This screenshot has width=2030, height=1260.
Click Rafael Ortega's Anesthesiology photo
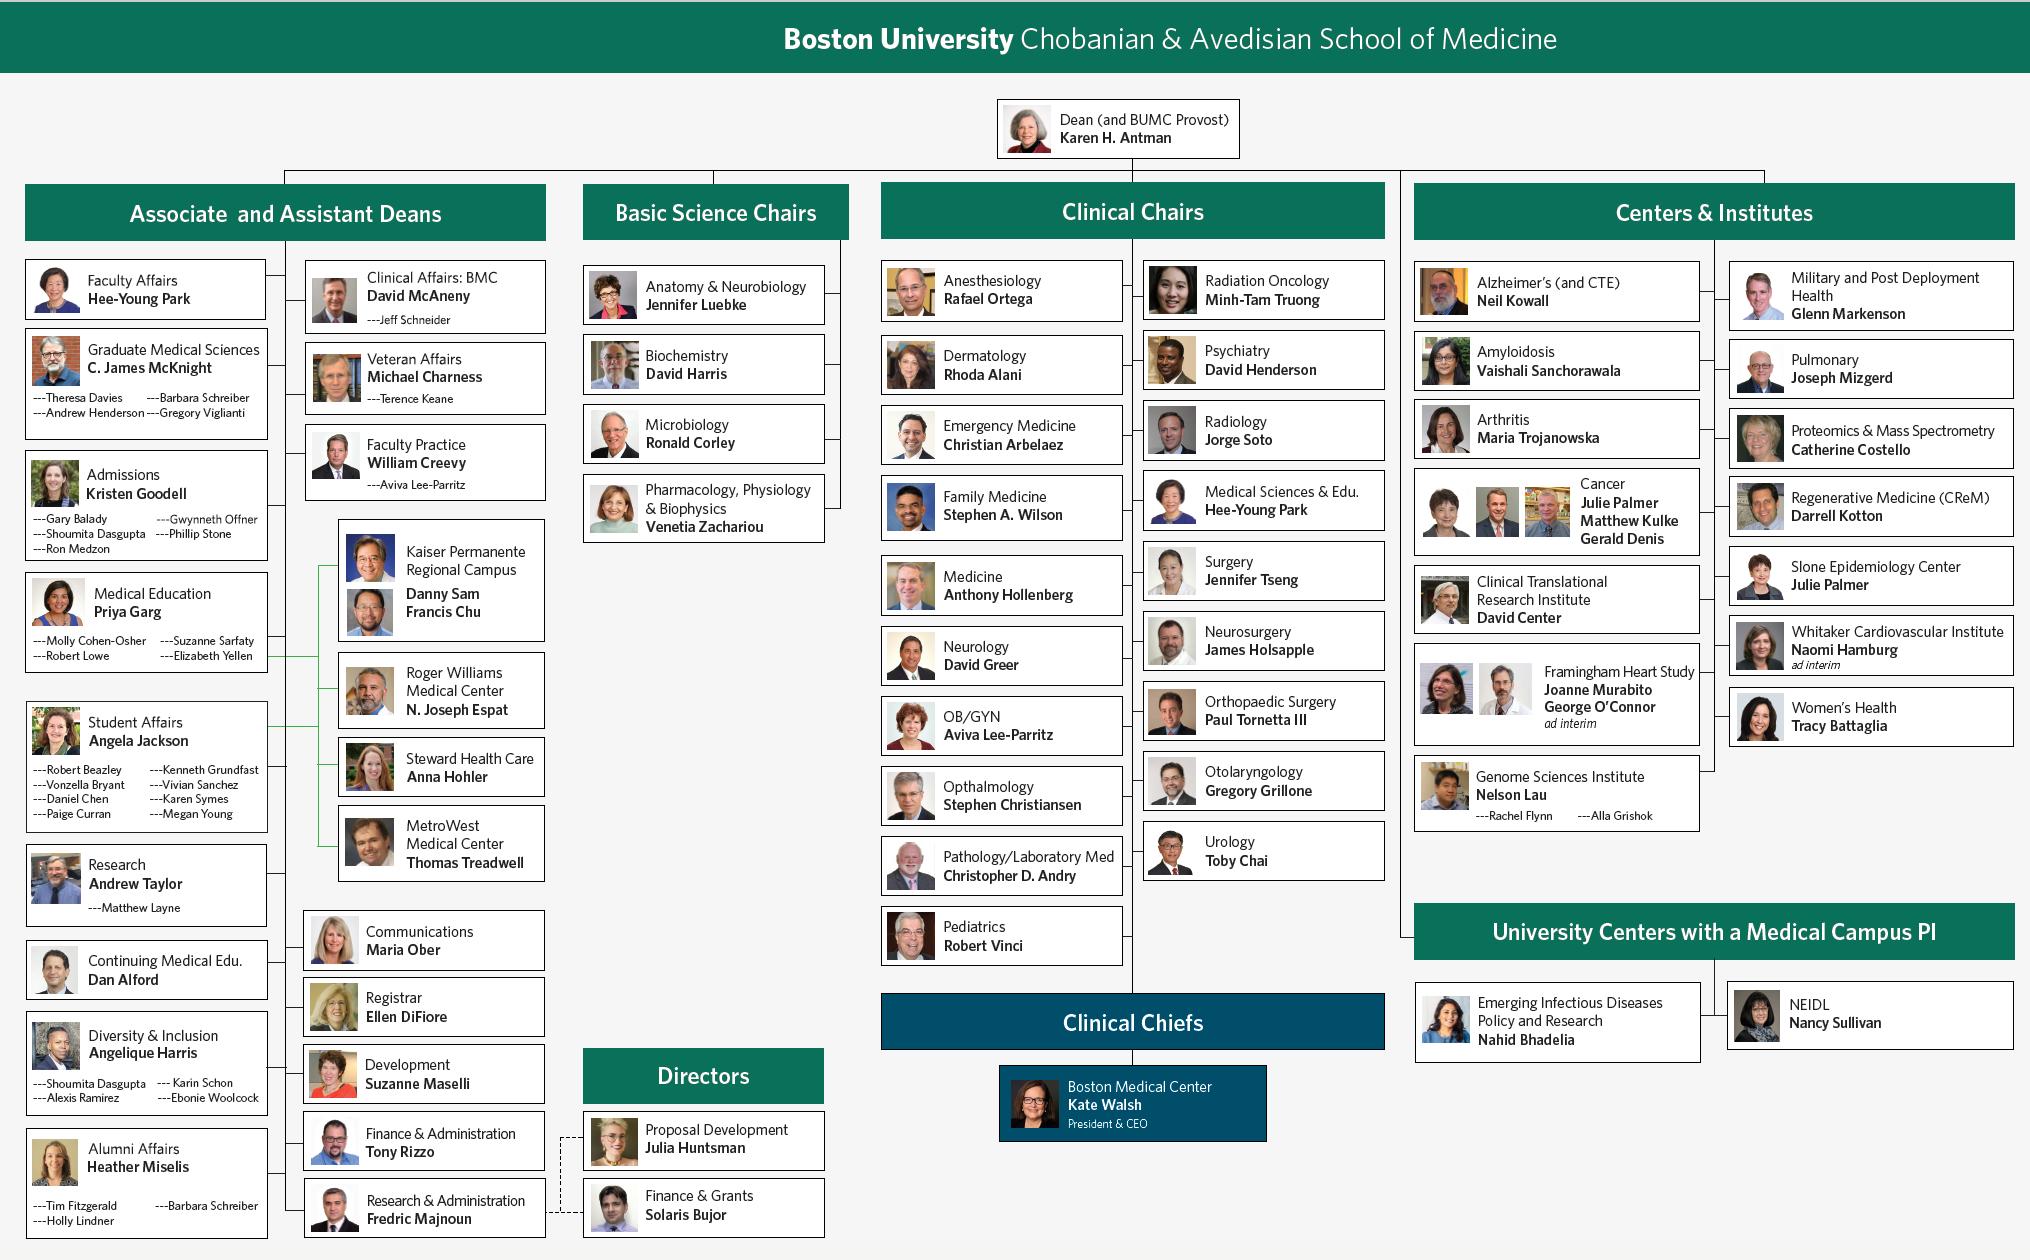911,292
